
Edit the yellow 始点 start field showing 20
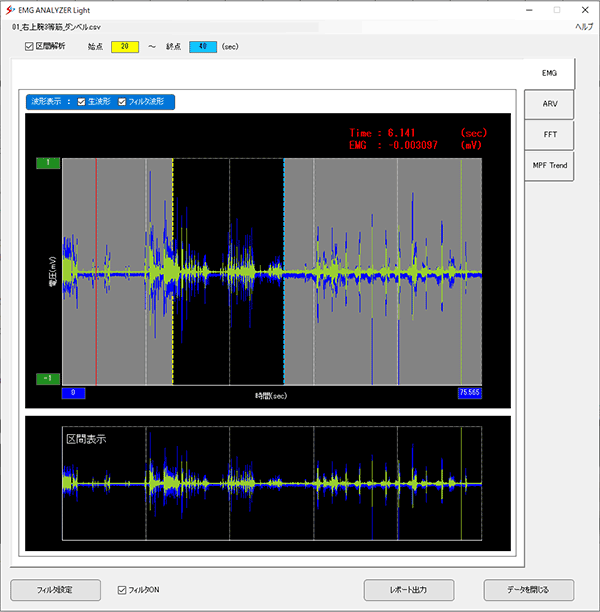(x=125, y=47)
